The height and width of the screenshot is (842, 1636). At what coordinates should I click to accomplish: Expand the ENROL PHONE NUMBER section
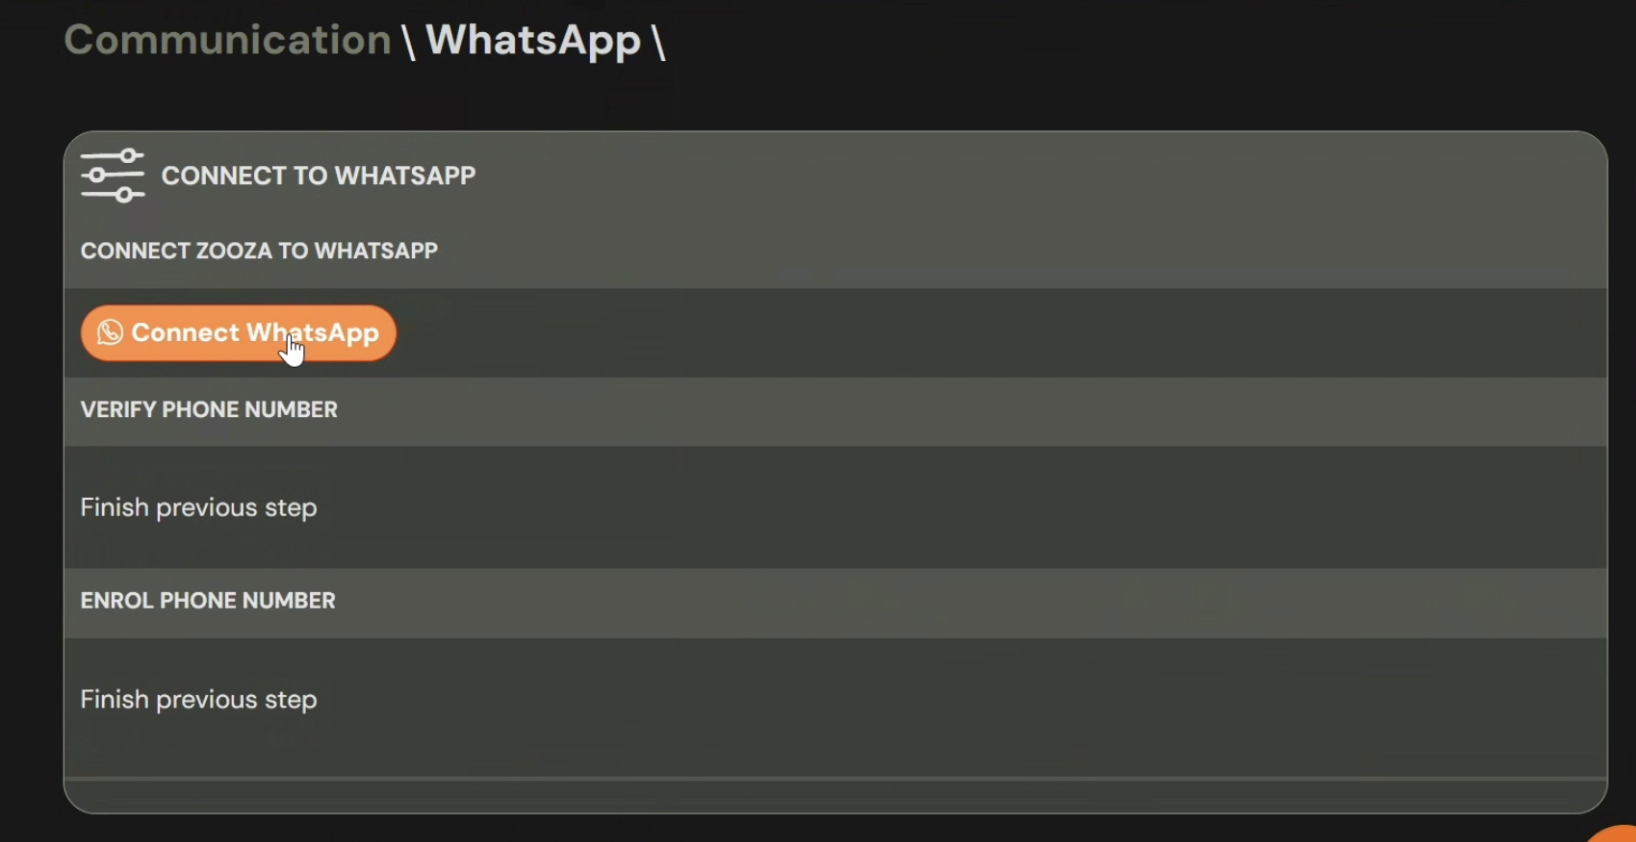coord(207,600)
